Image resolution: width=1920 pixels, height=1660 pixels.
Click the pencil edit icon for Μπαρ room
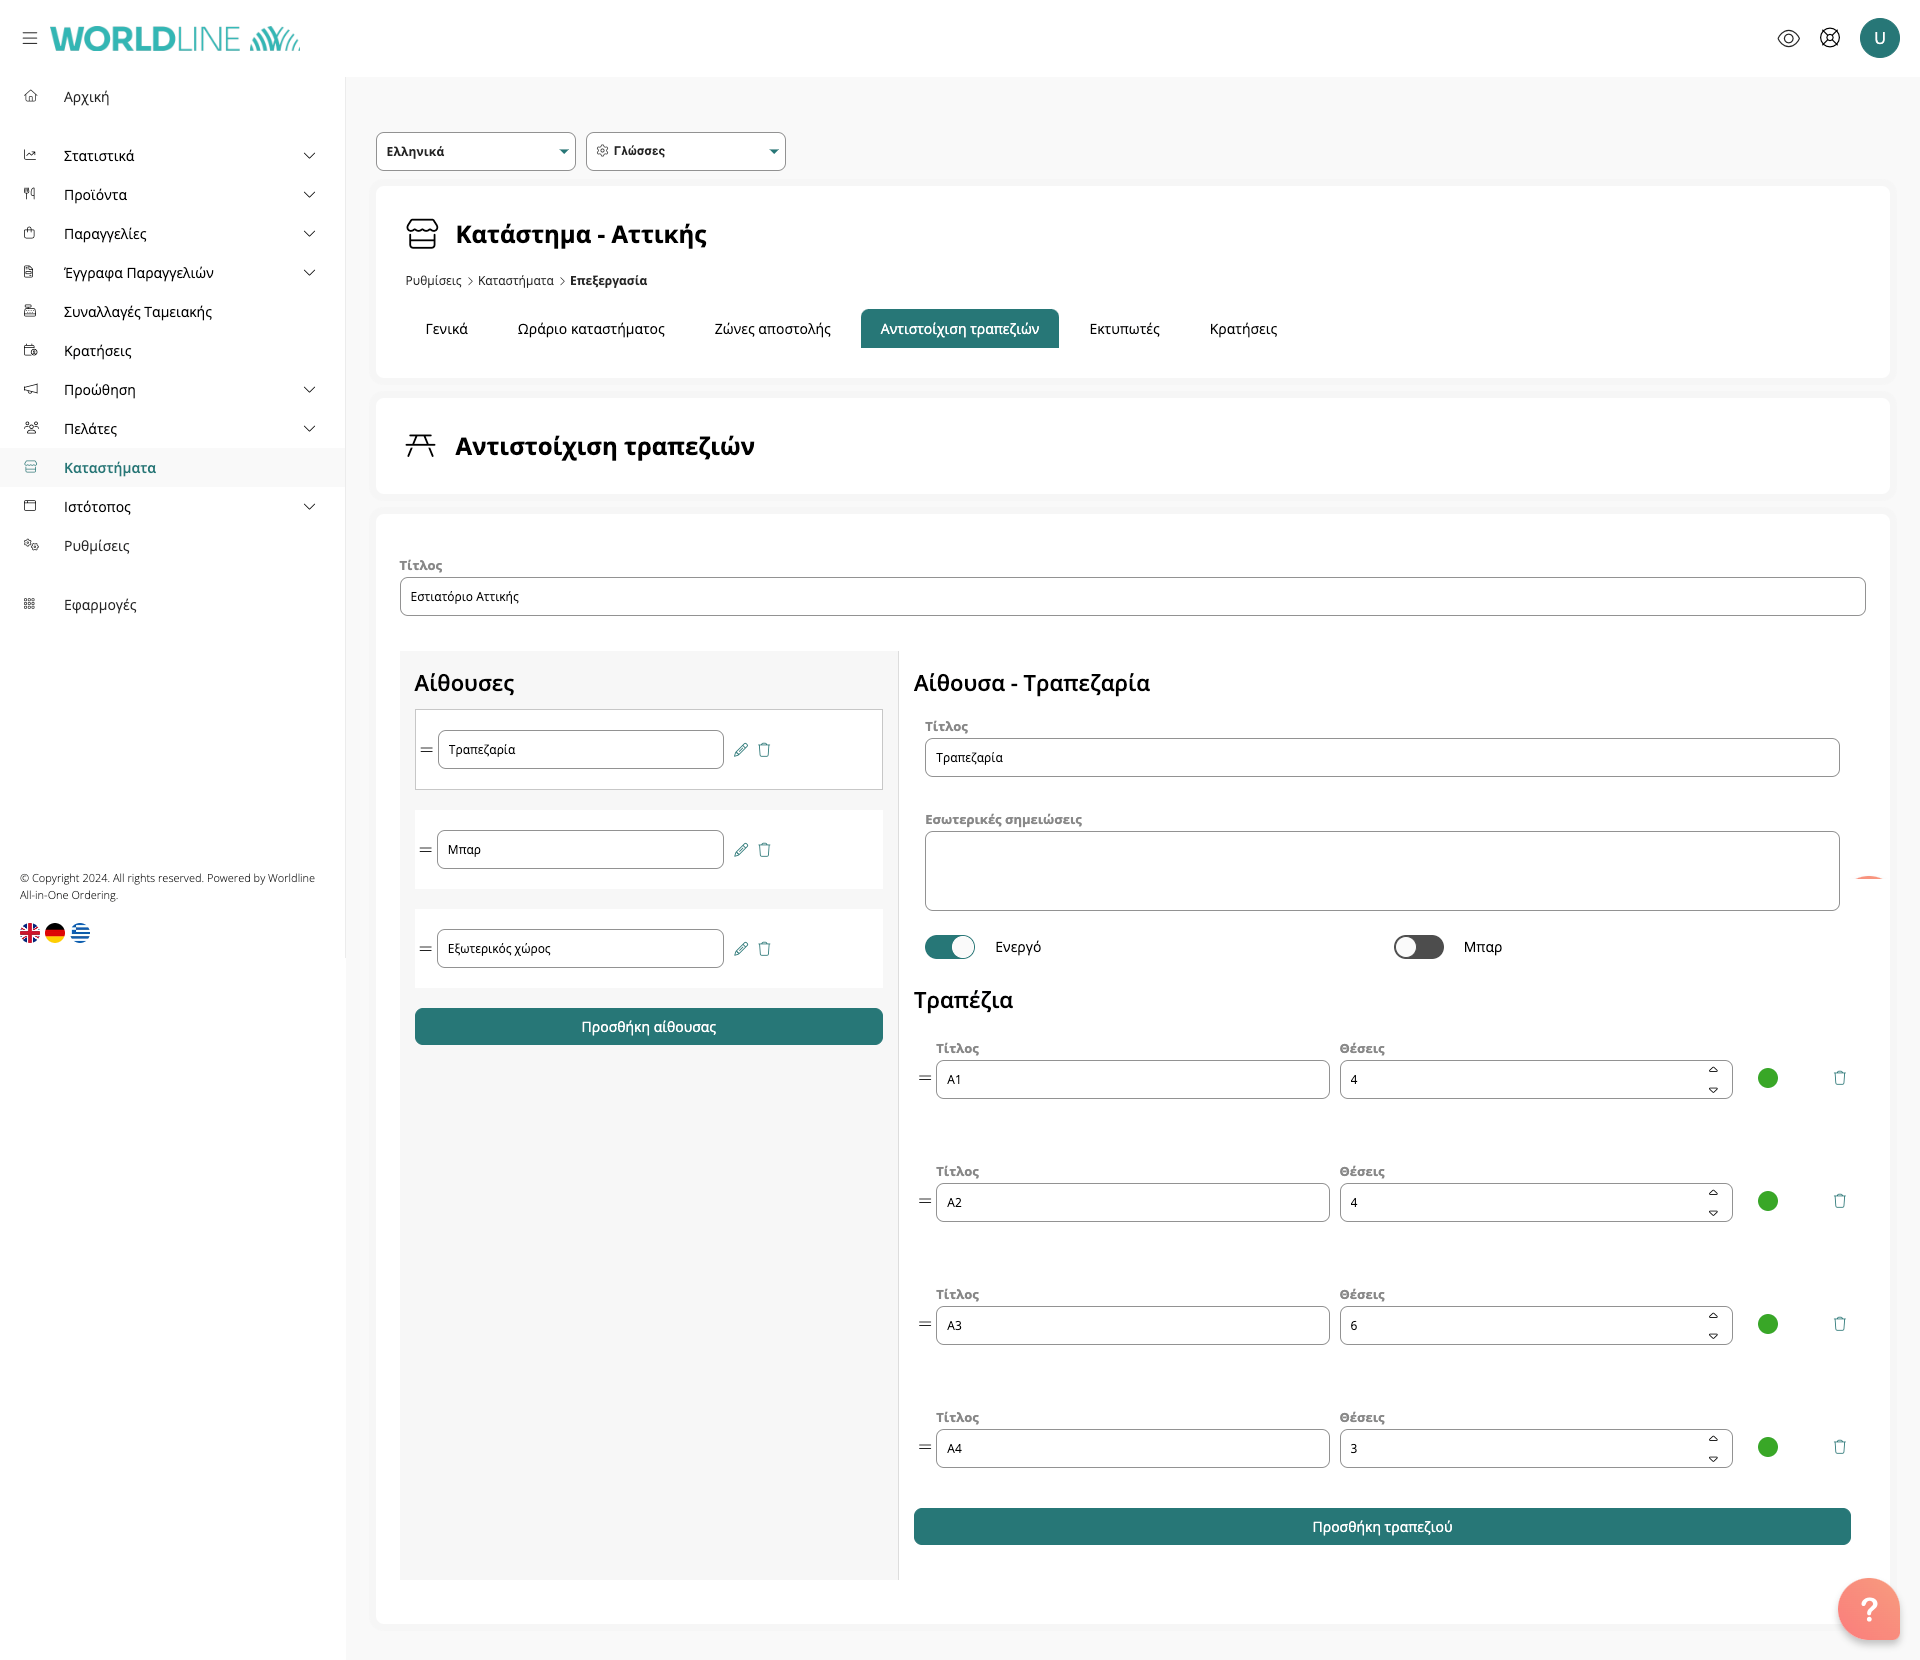pos(741,850)
